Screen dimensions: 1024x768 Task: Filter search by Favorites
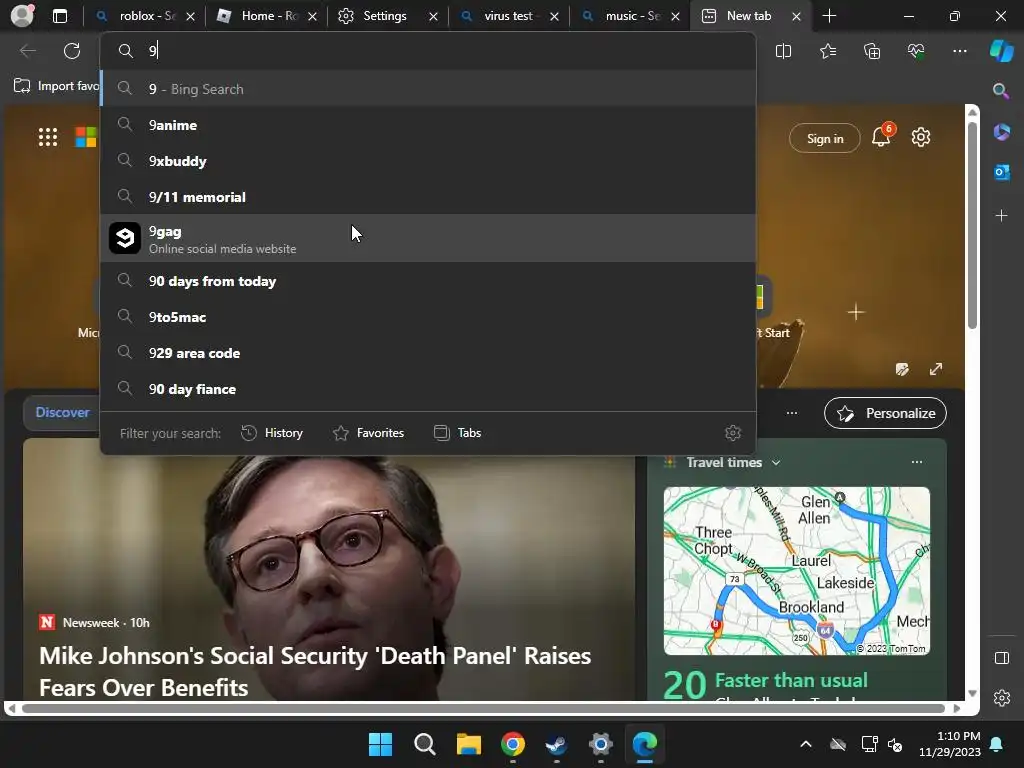368,433
